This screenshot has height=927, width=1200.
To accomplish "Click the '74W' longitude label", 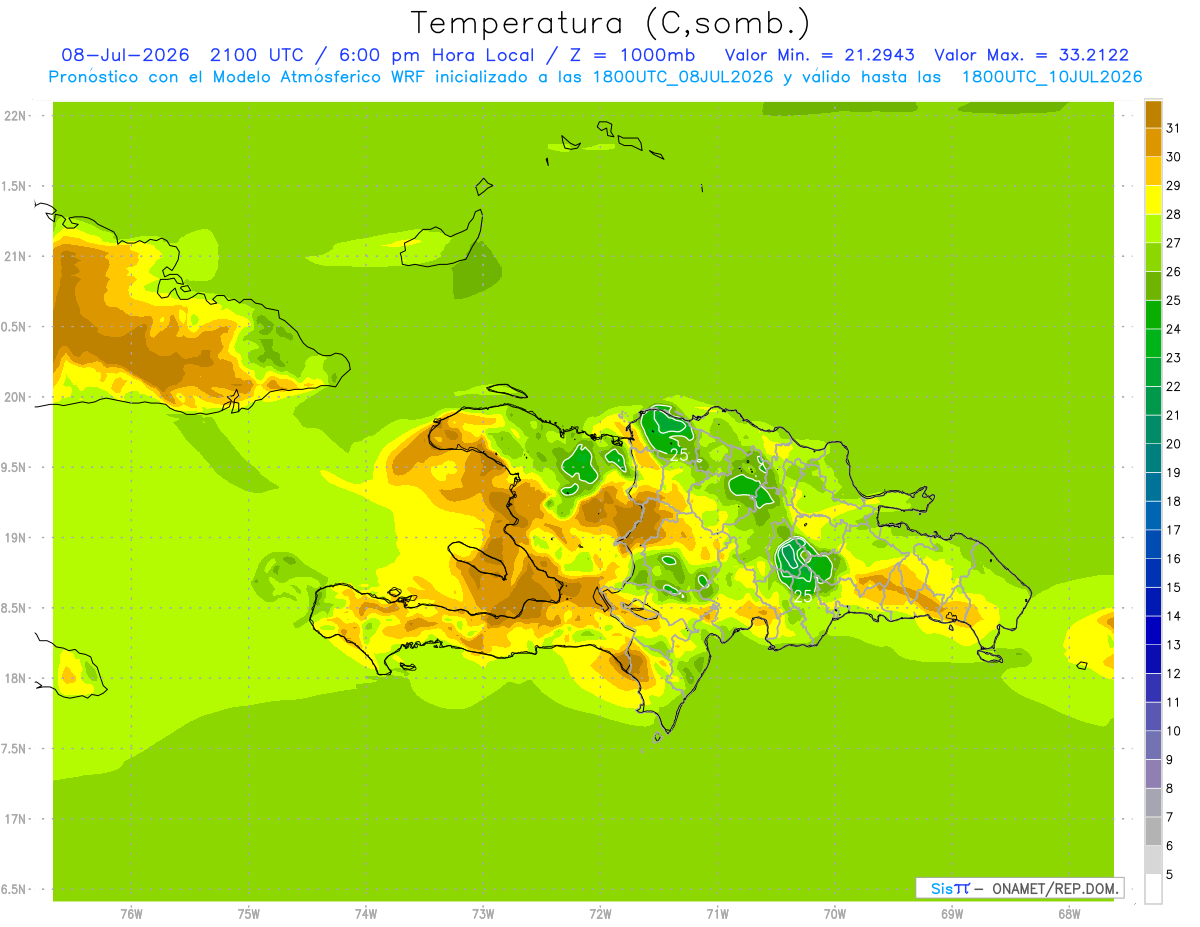I will tap(366, 914).
